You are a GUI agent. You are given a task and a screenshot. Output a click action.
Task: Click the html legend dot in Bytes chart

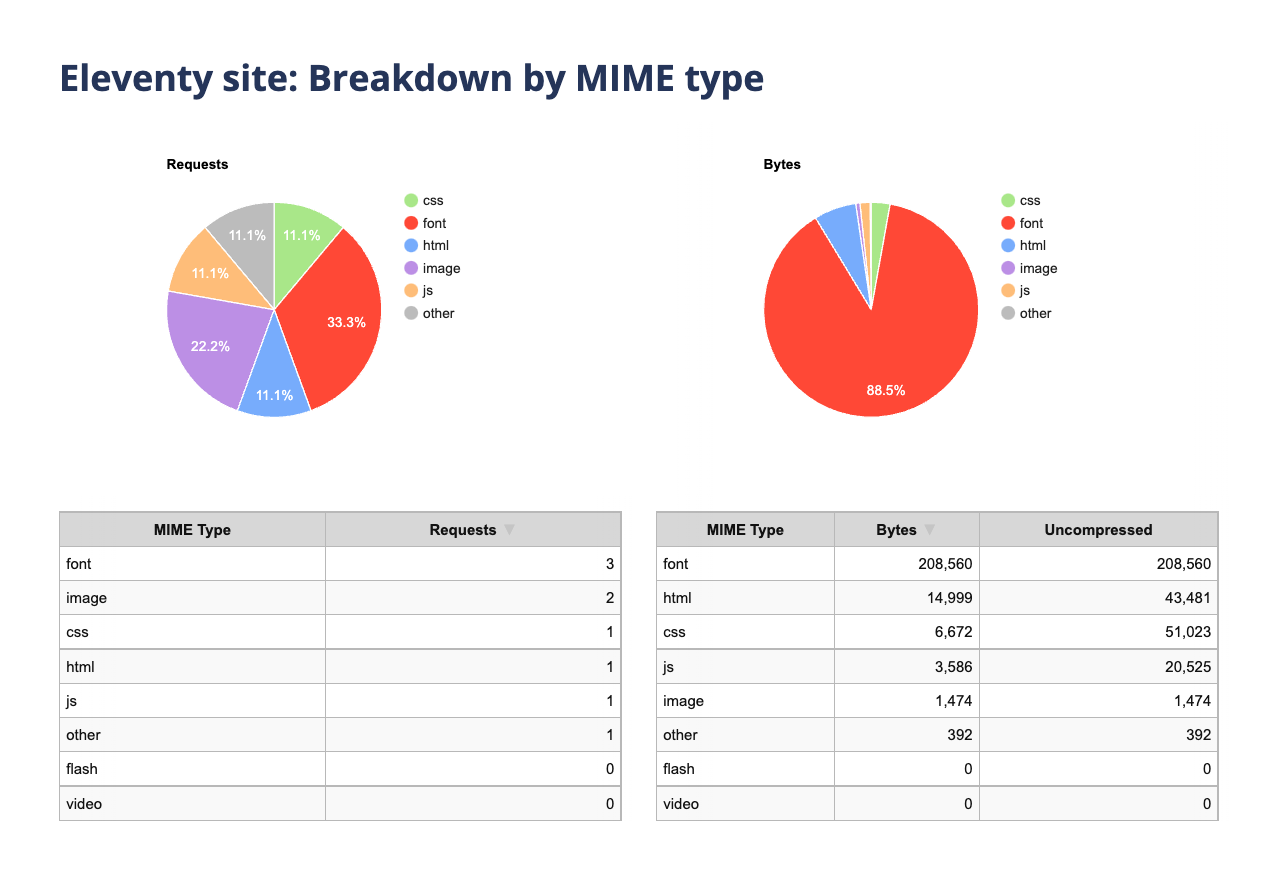pyautogui.click(x=1008, y=245)
